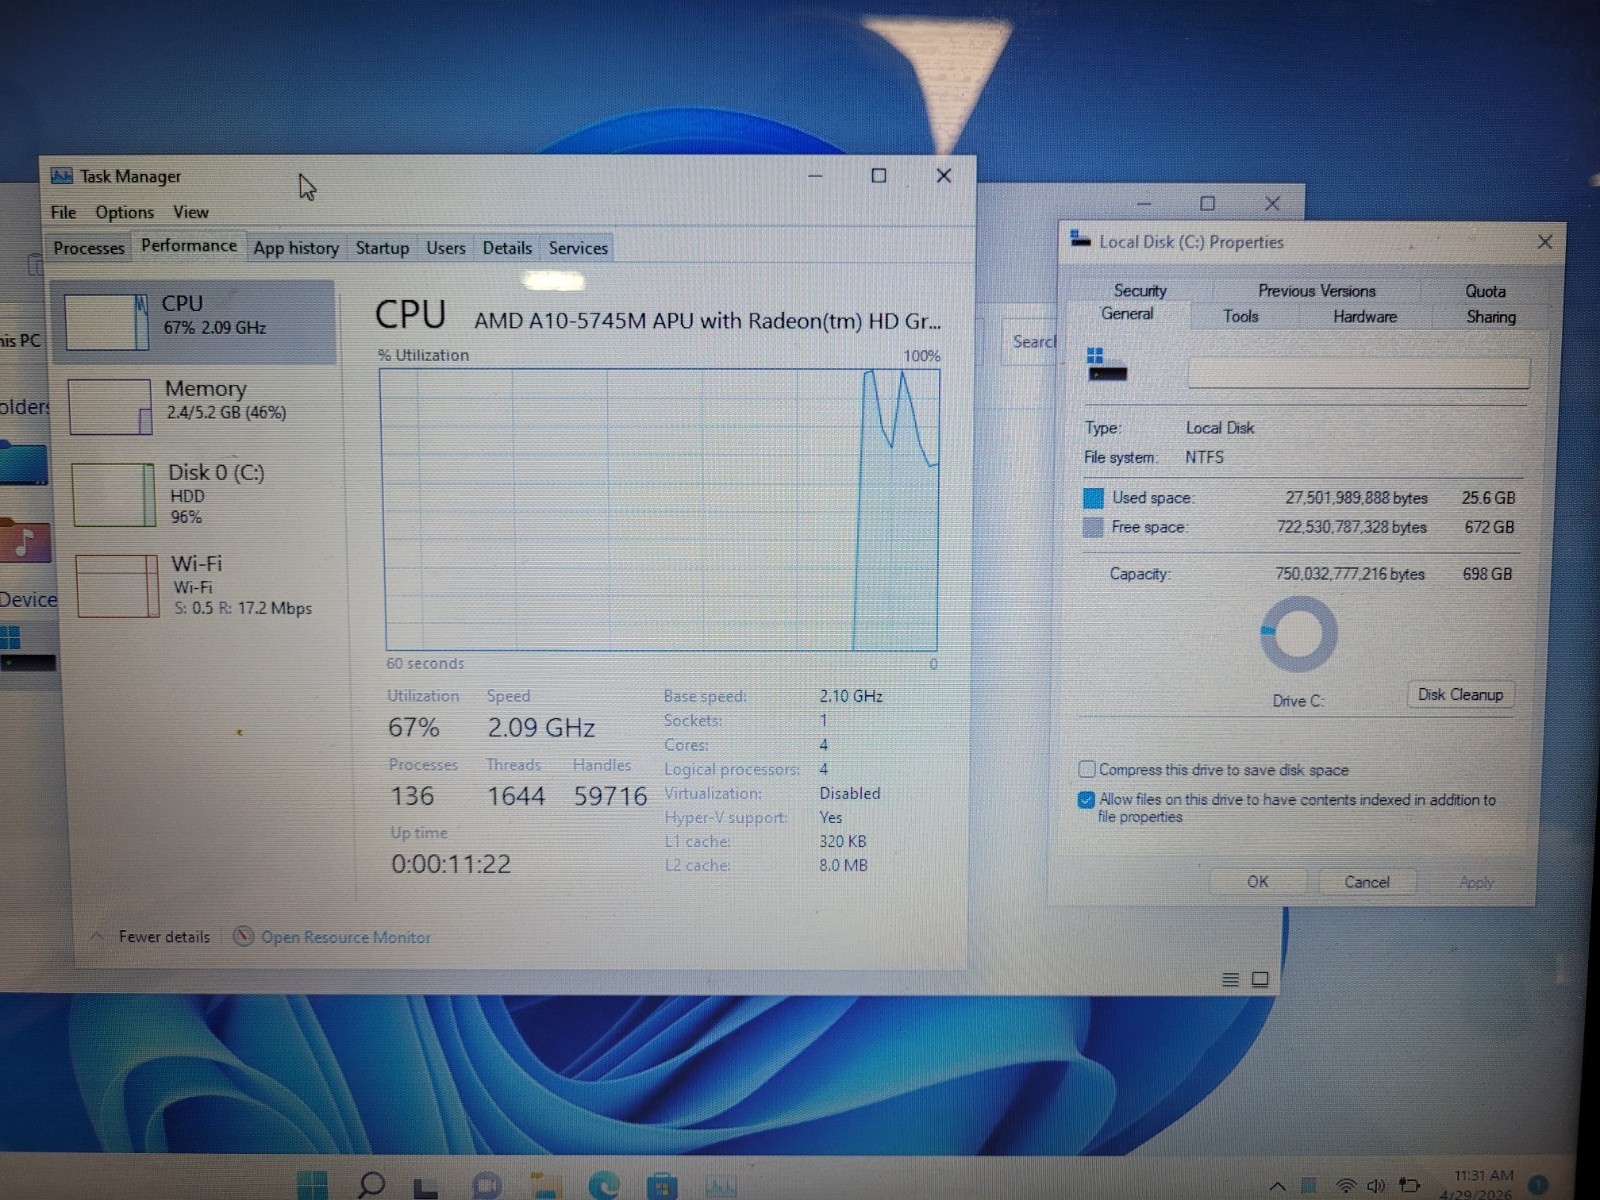Viewport: 1600px width, 1200px height.
Task: Select the General tab in Properties
Action: 1127,314
